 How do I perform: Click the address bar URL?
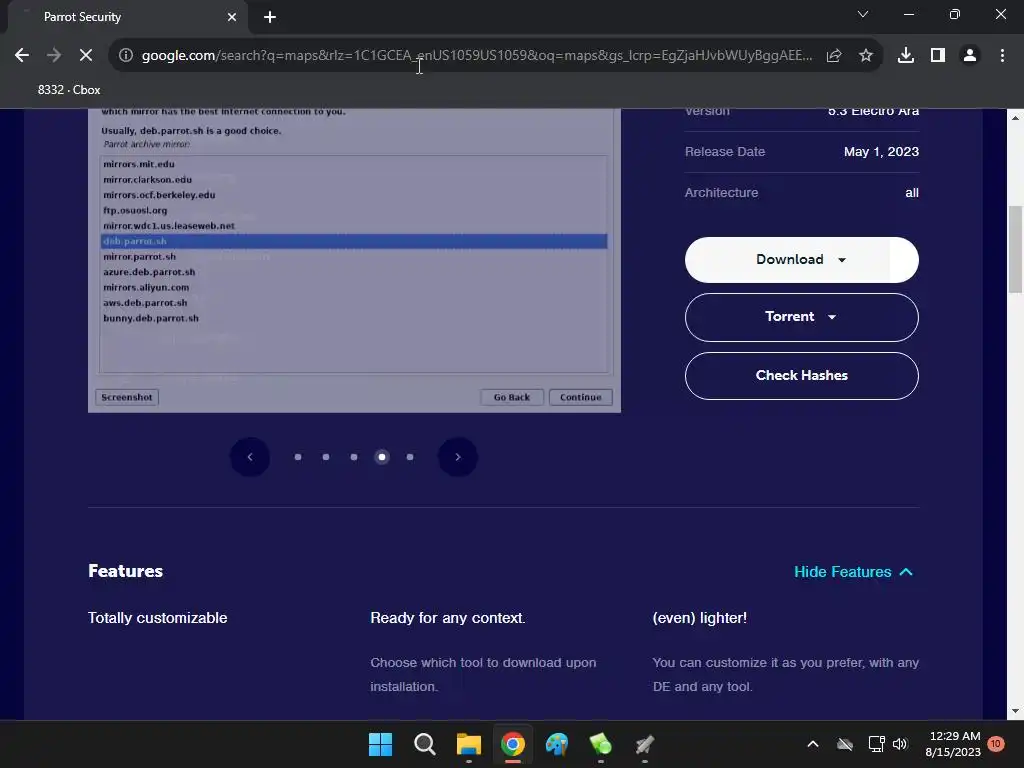(x=477, y=56)
